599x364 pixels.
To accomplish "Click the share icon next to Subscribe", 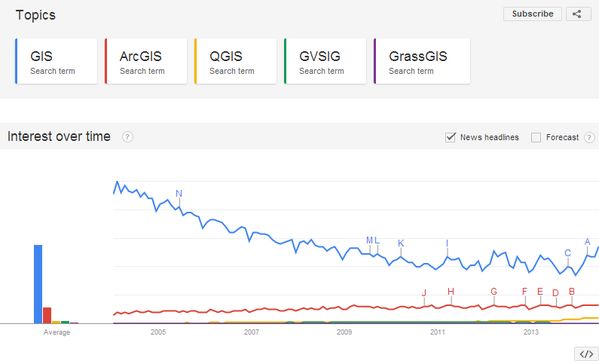I will pos(578,14).
